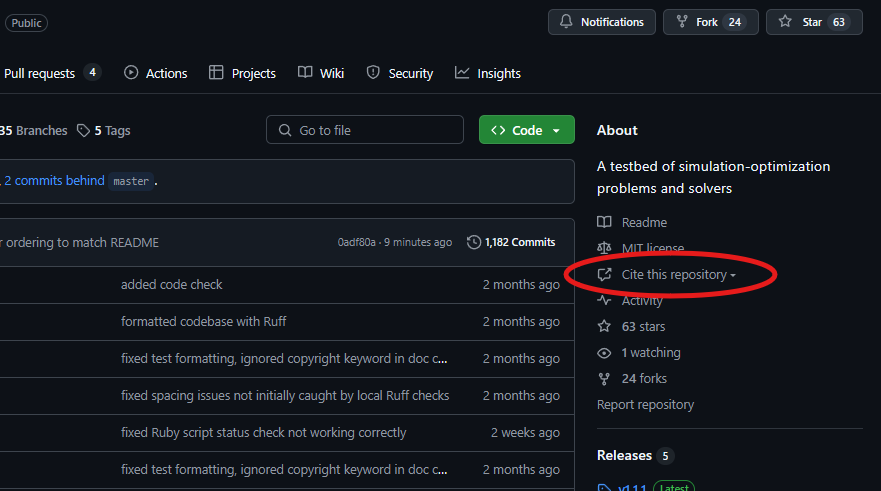
Task: Click the master branch label
Action: (131, 181)
